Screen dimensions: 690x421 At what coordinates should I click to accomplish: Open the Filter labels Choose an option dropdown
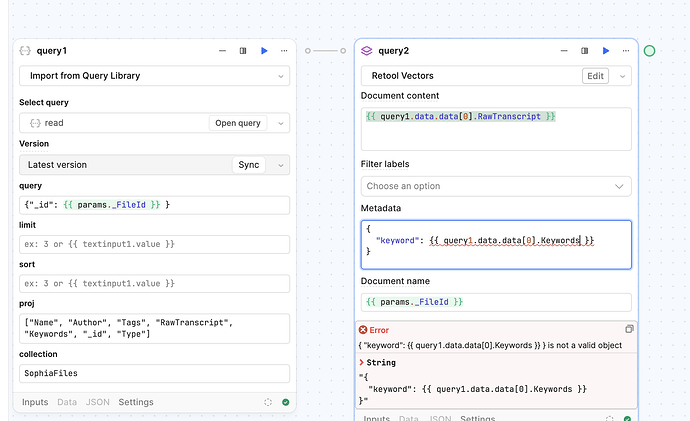pos(496,186)
